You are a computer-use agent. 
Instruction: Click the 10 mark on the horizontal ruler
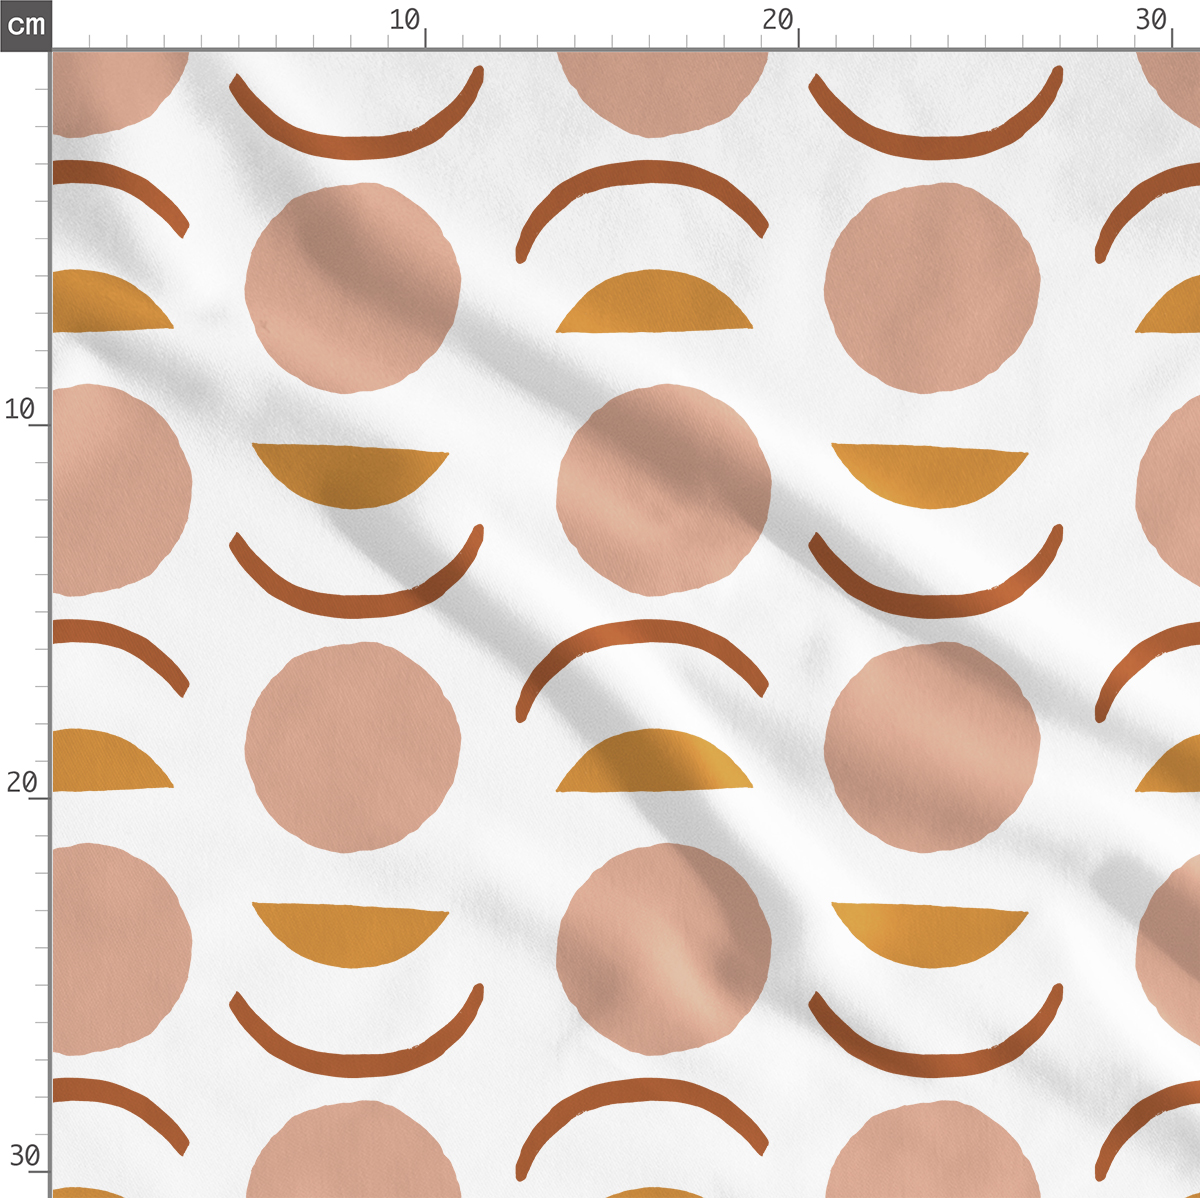point(405,20)
